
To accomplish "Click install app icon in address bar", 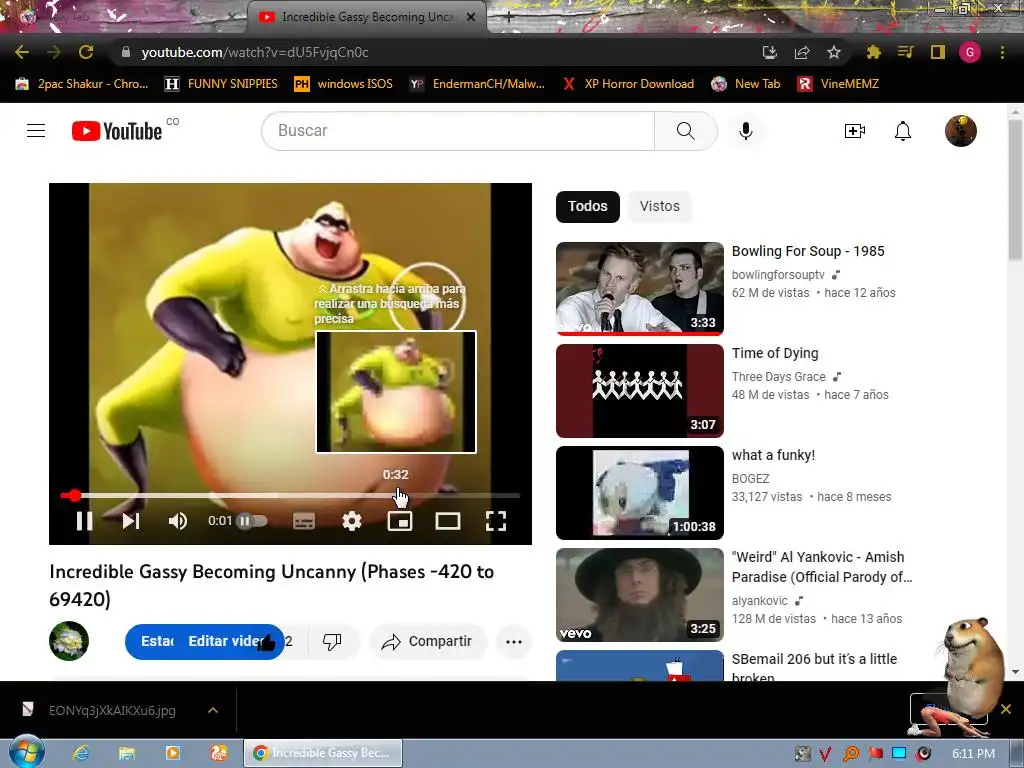I will click(x=769, y=52).
